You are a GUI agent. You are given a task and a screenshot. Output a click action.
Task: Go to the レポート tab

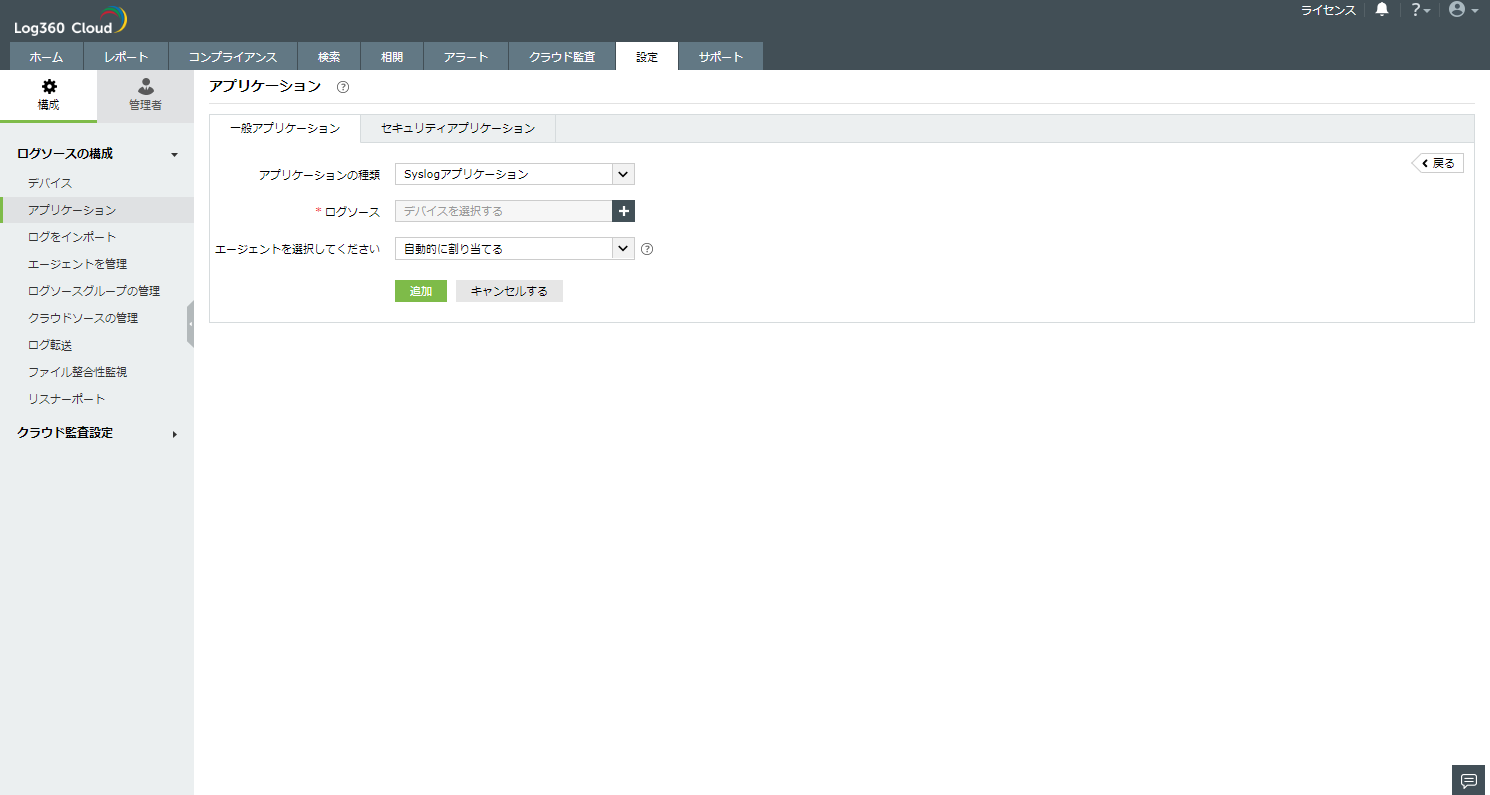pyautogui.click(x=126, y=57)
